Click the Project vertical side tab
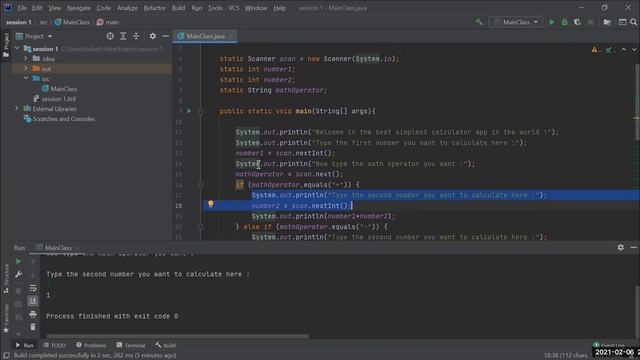 click(x=6, y=45)
